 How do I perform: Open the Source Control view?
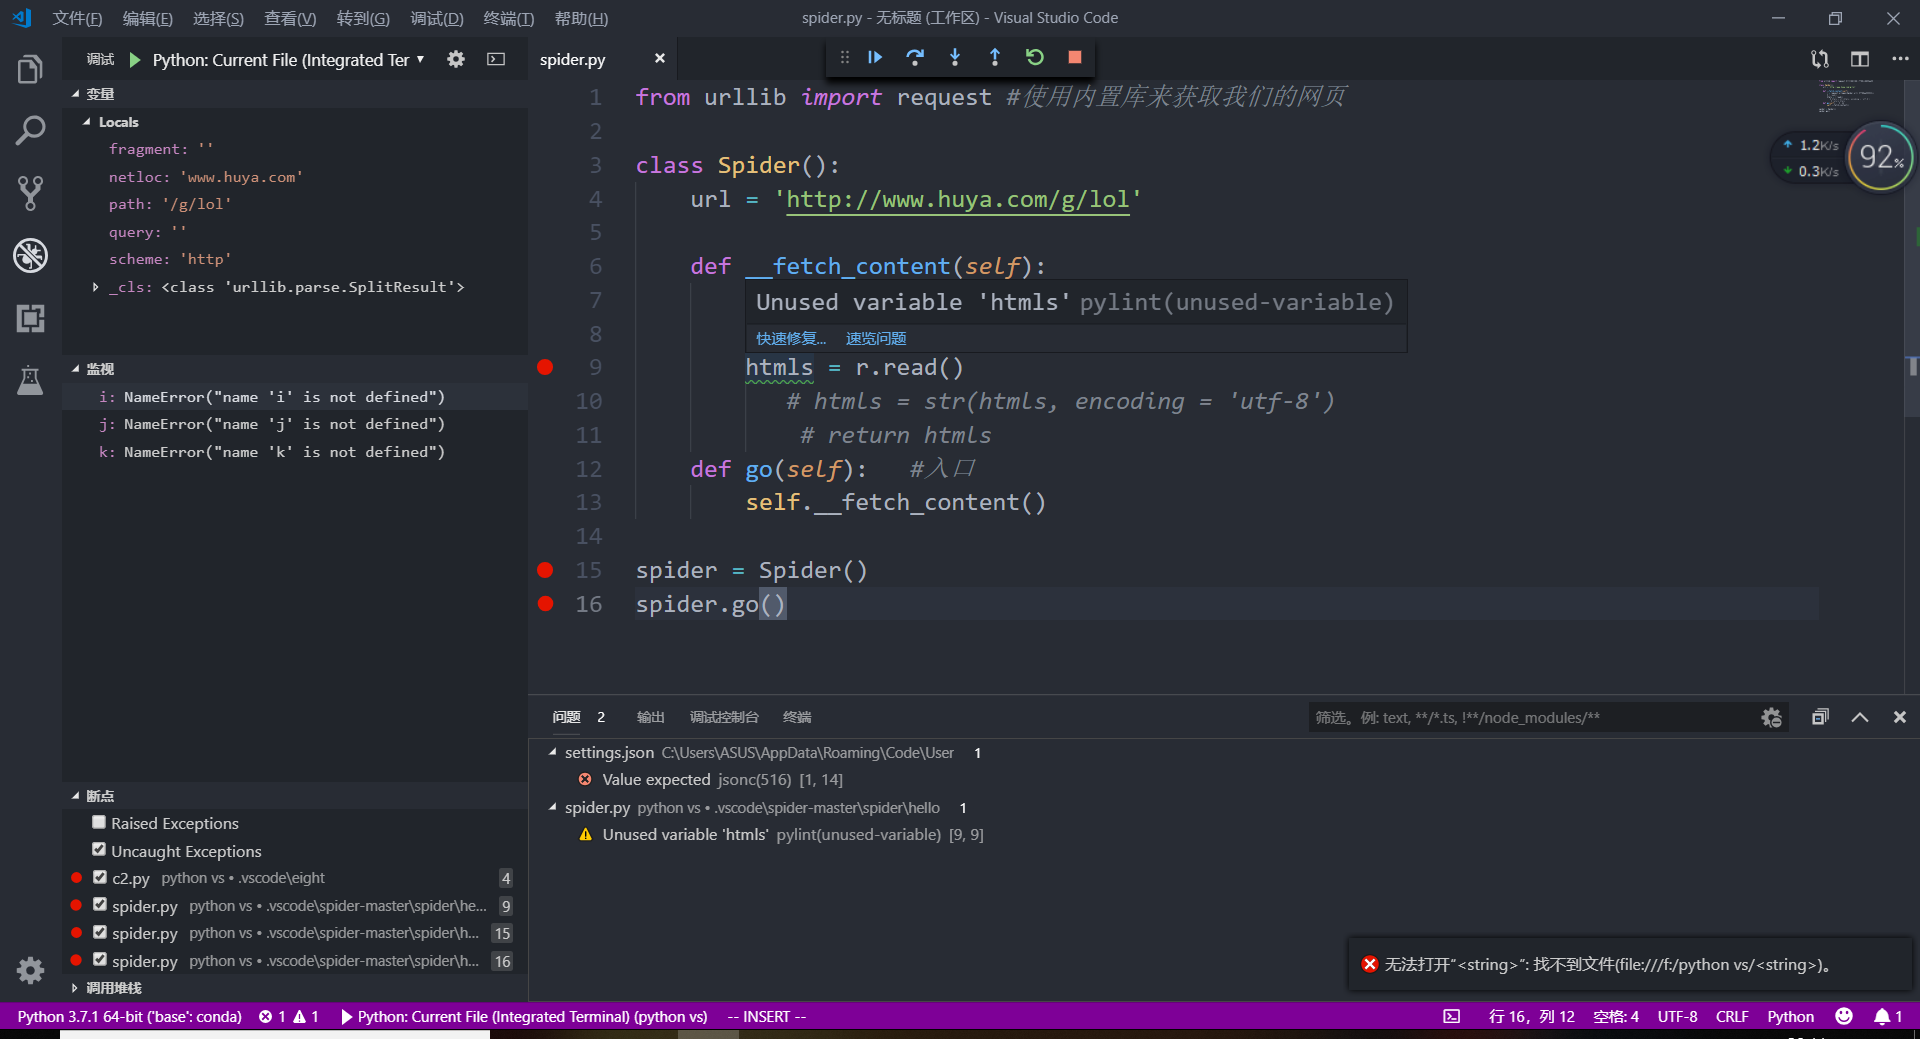click(x=30, y=193)
